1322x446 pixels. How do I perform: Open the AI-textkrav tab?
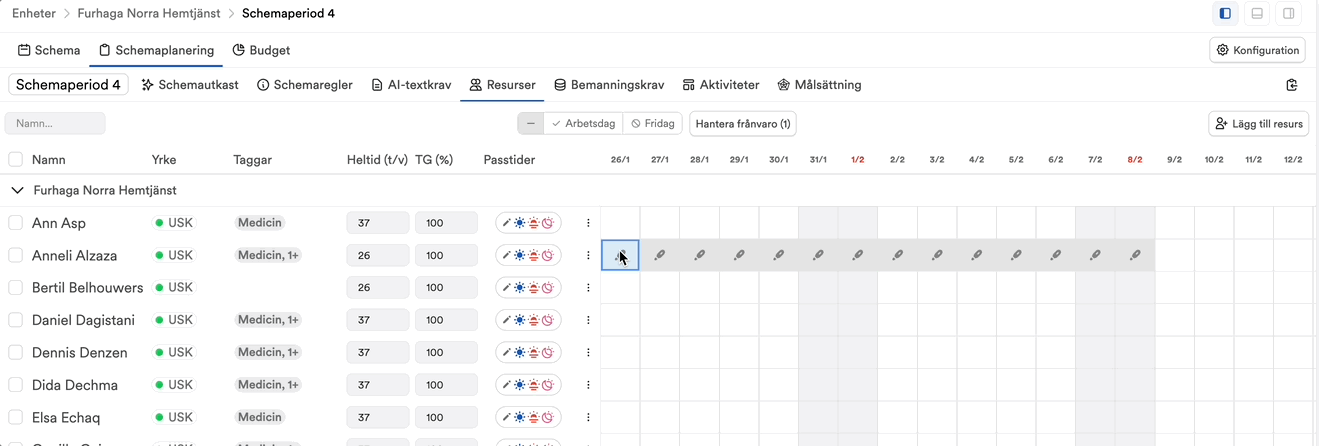coord(411,85)
